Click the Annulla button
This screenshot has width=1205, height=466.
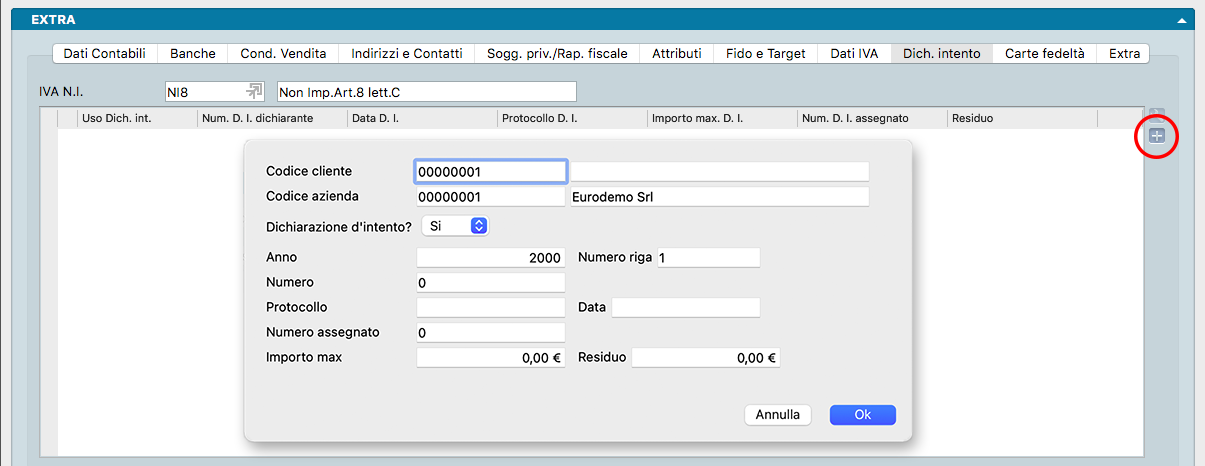pos(778,415)
